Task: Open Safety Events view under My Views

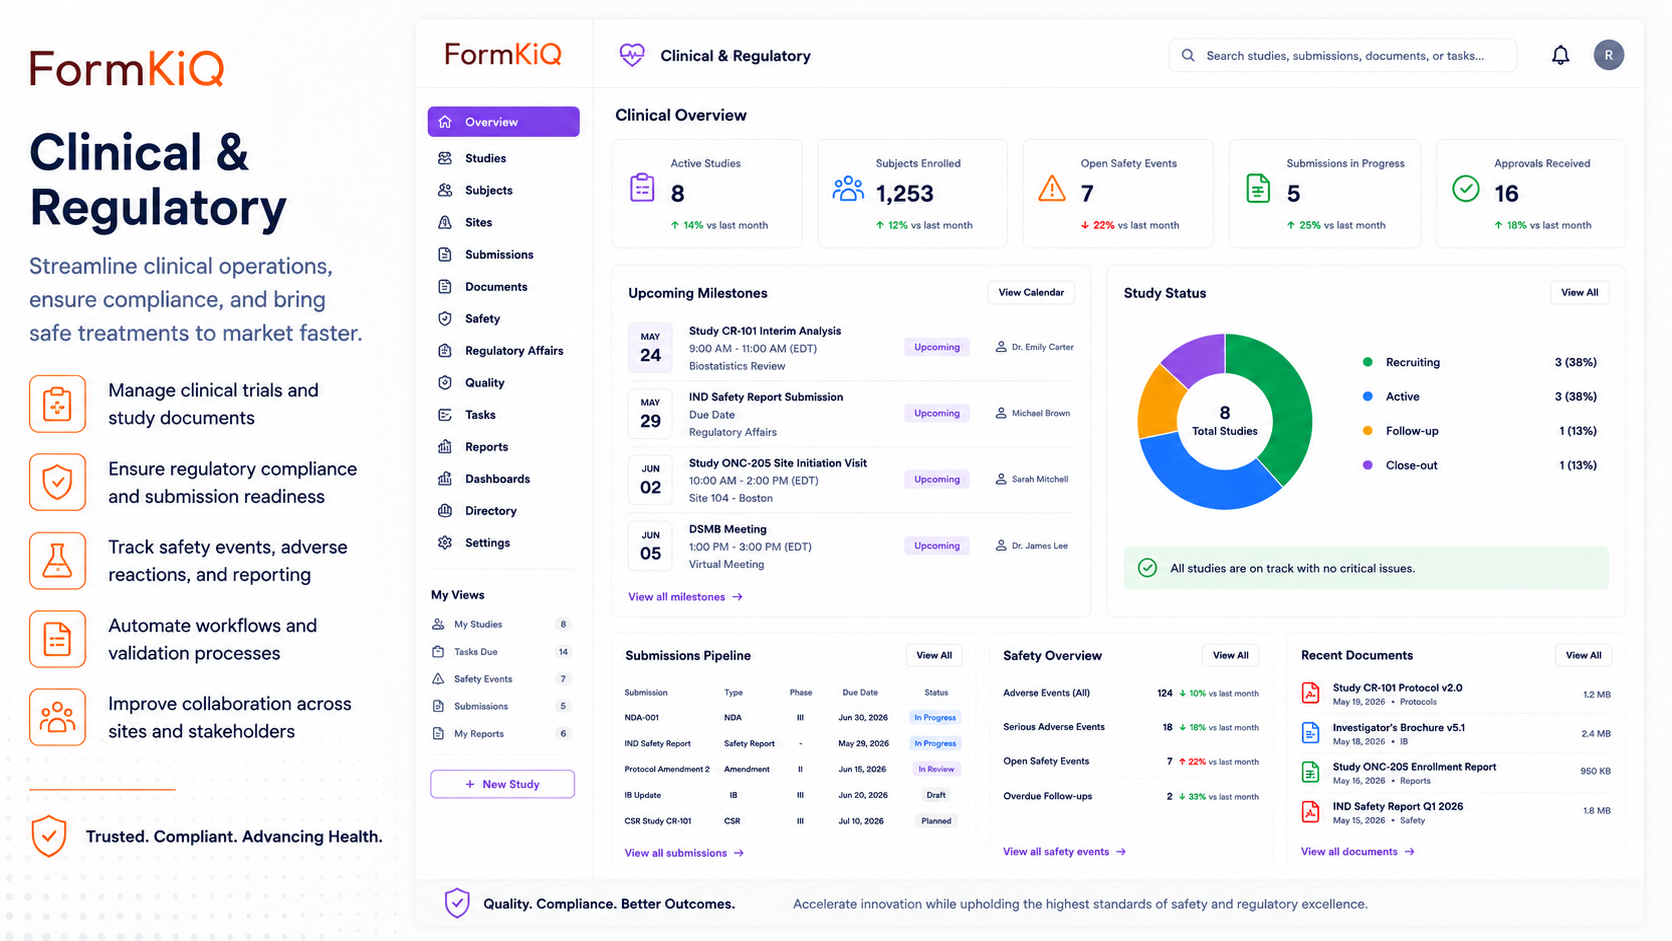Action: coord(502,679)
